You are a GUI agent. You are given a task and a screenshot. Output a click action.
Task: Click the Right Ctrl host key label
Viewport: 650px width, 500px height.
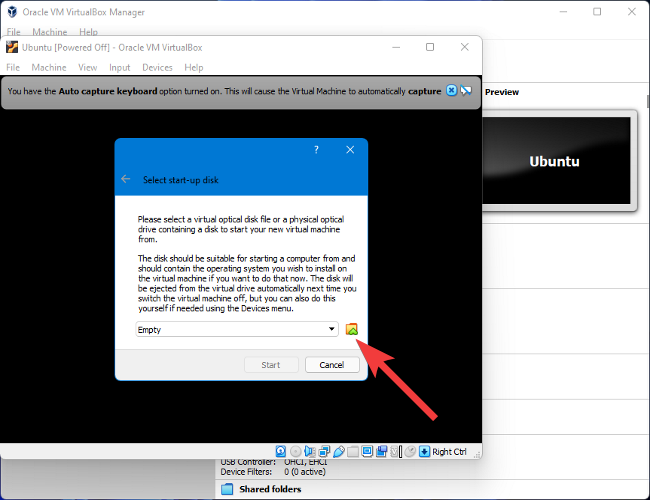pos(449,451)
